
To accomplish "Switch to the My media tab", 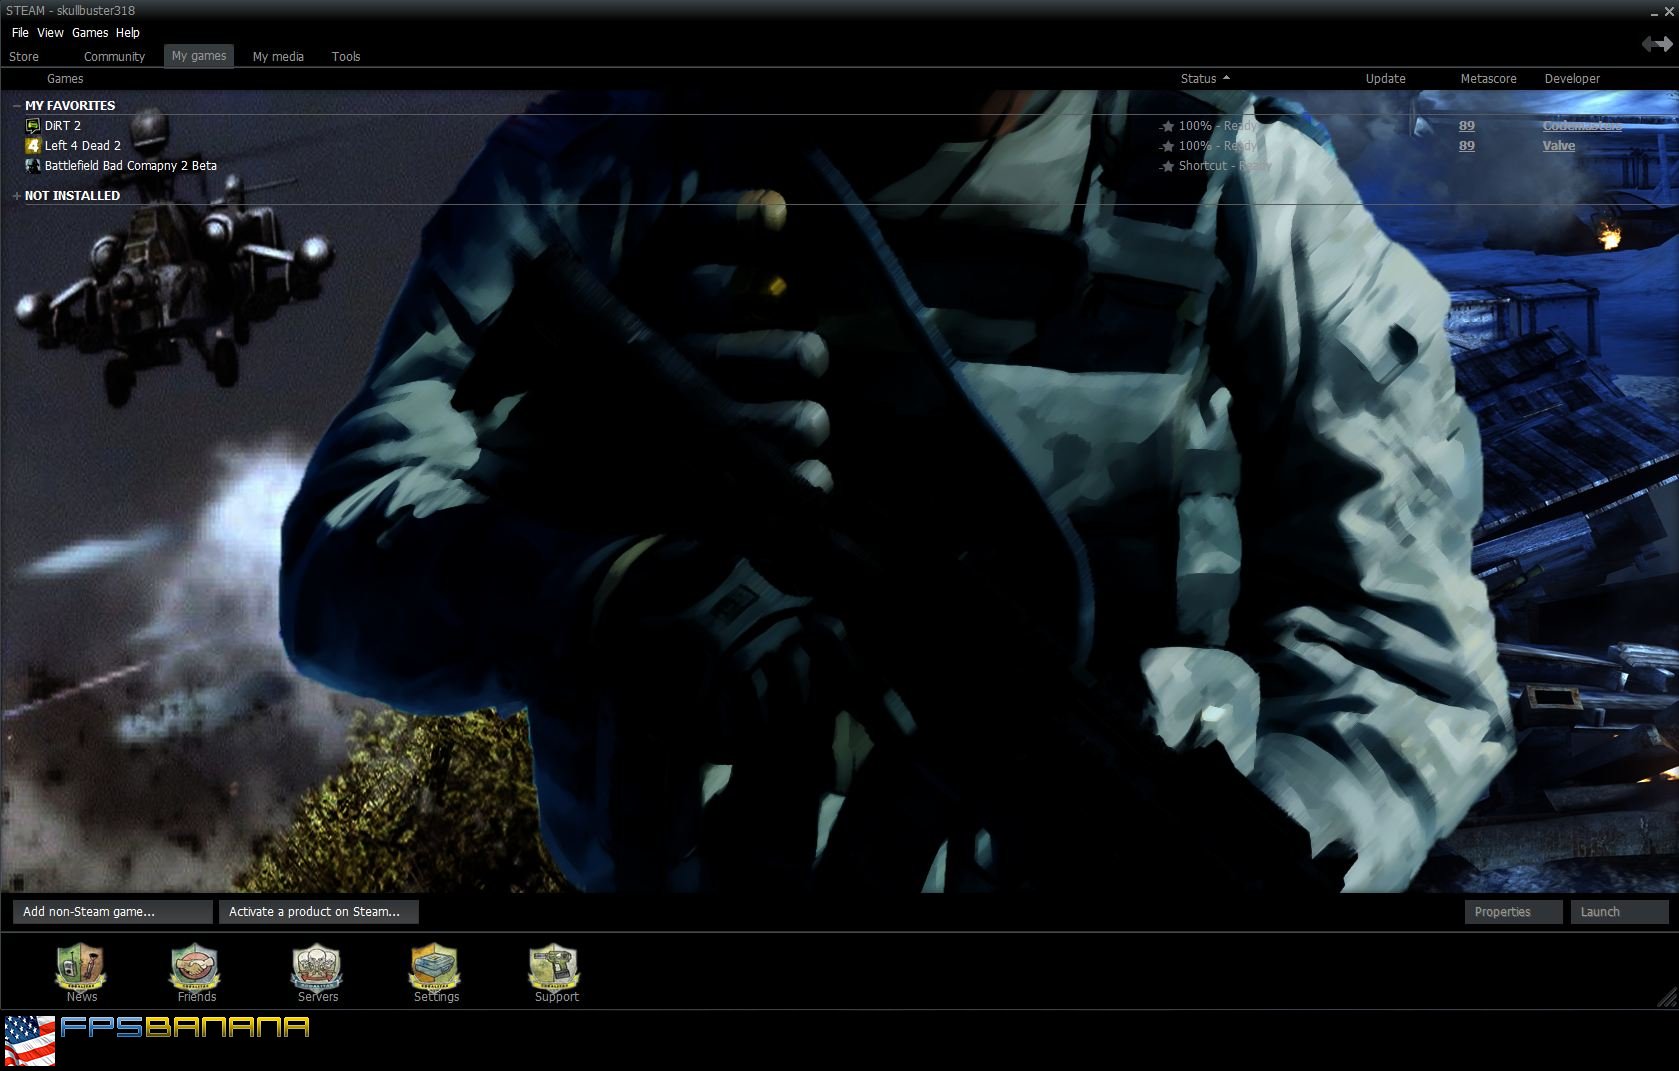I will pyautogui.click(x=278, y=57).
